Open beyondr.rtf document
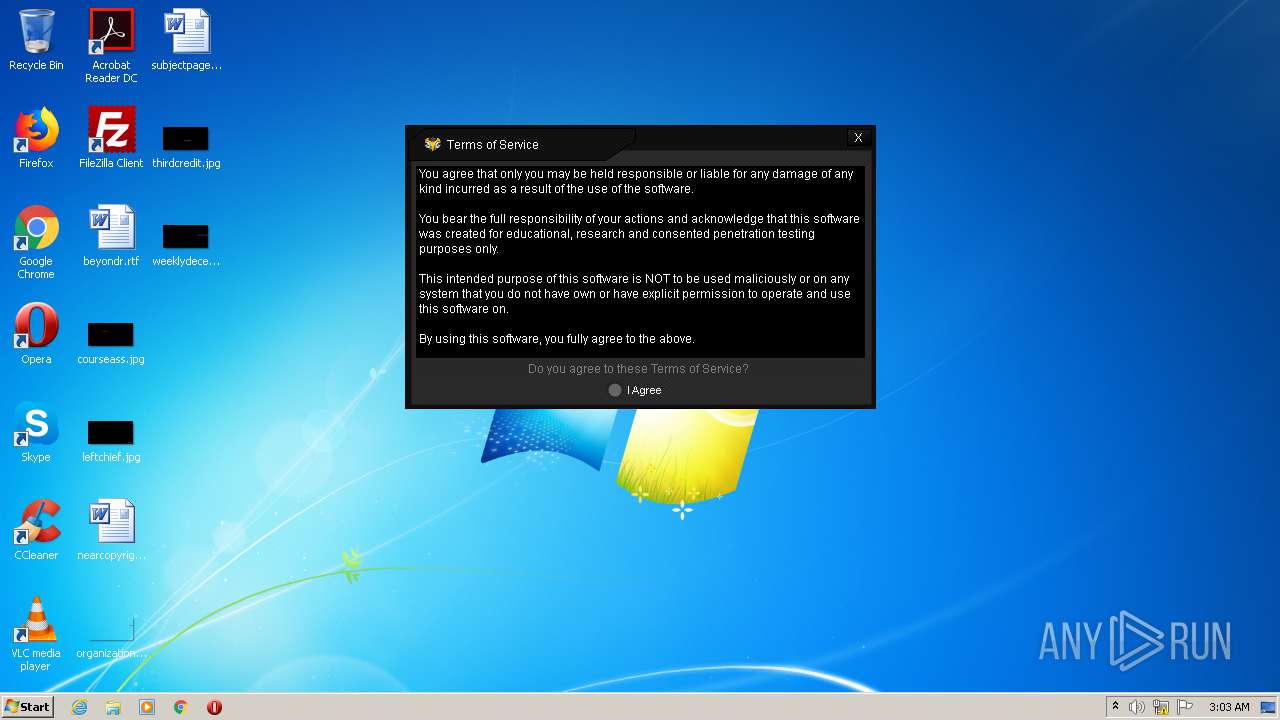The image size is (1280, 720). (x=111, y=236)
